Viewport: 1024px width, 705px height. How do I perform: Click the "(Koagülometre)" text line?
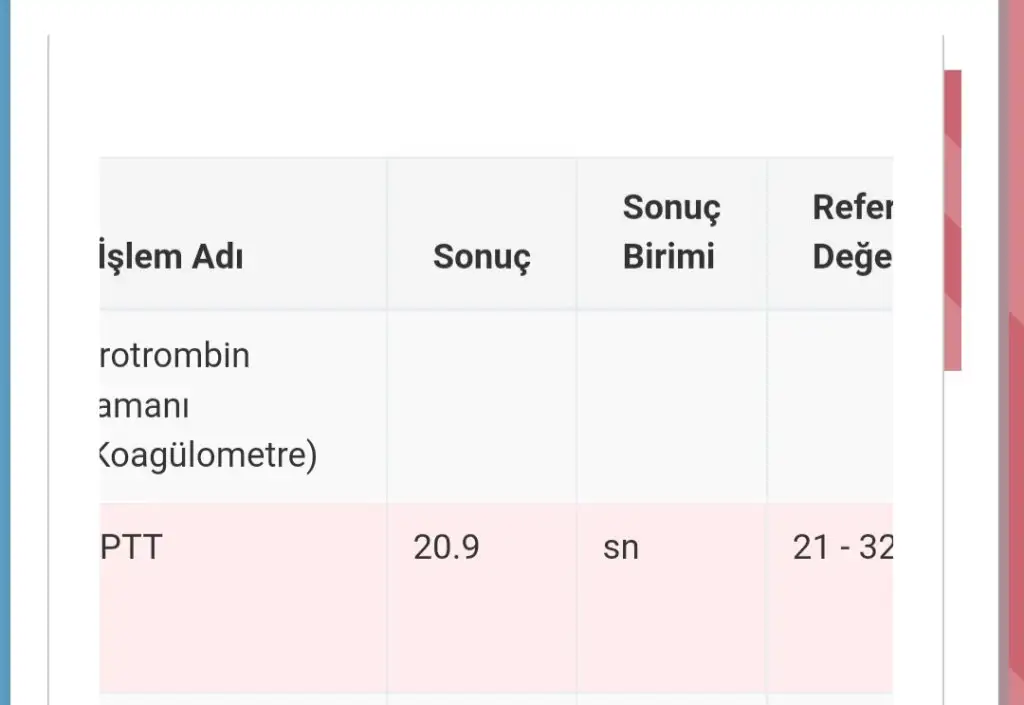pos(208,456)
